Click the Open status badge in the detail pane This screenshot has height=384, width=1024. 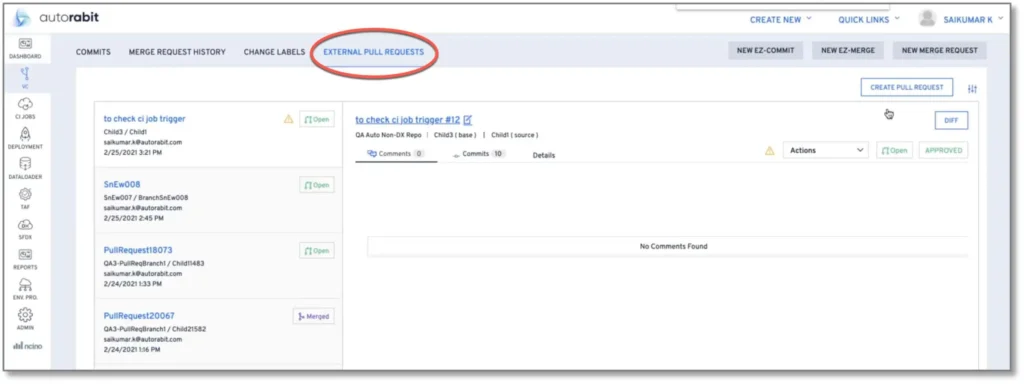(895, 150)
